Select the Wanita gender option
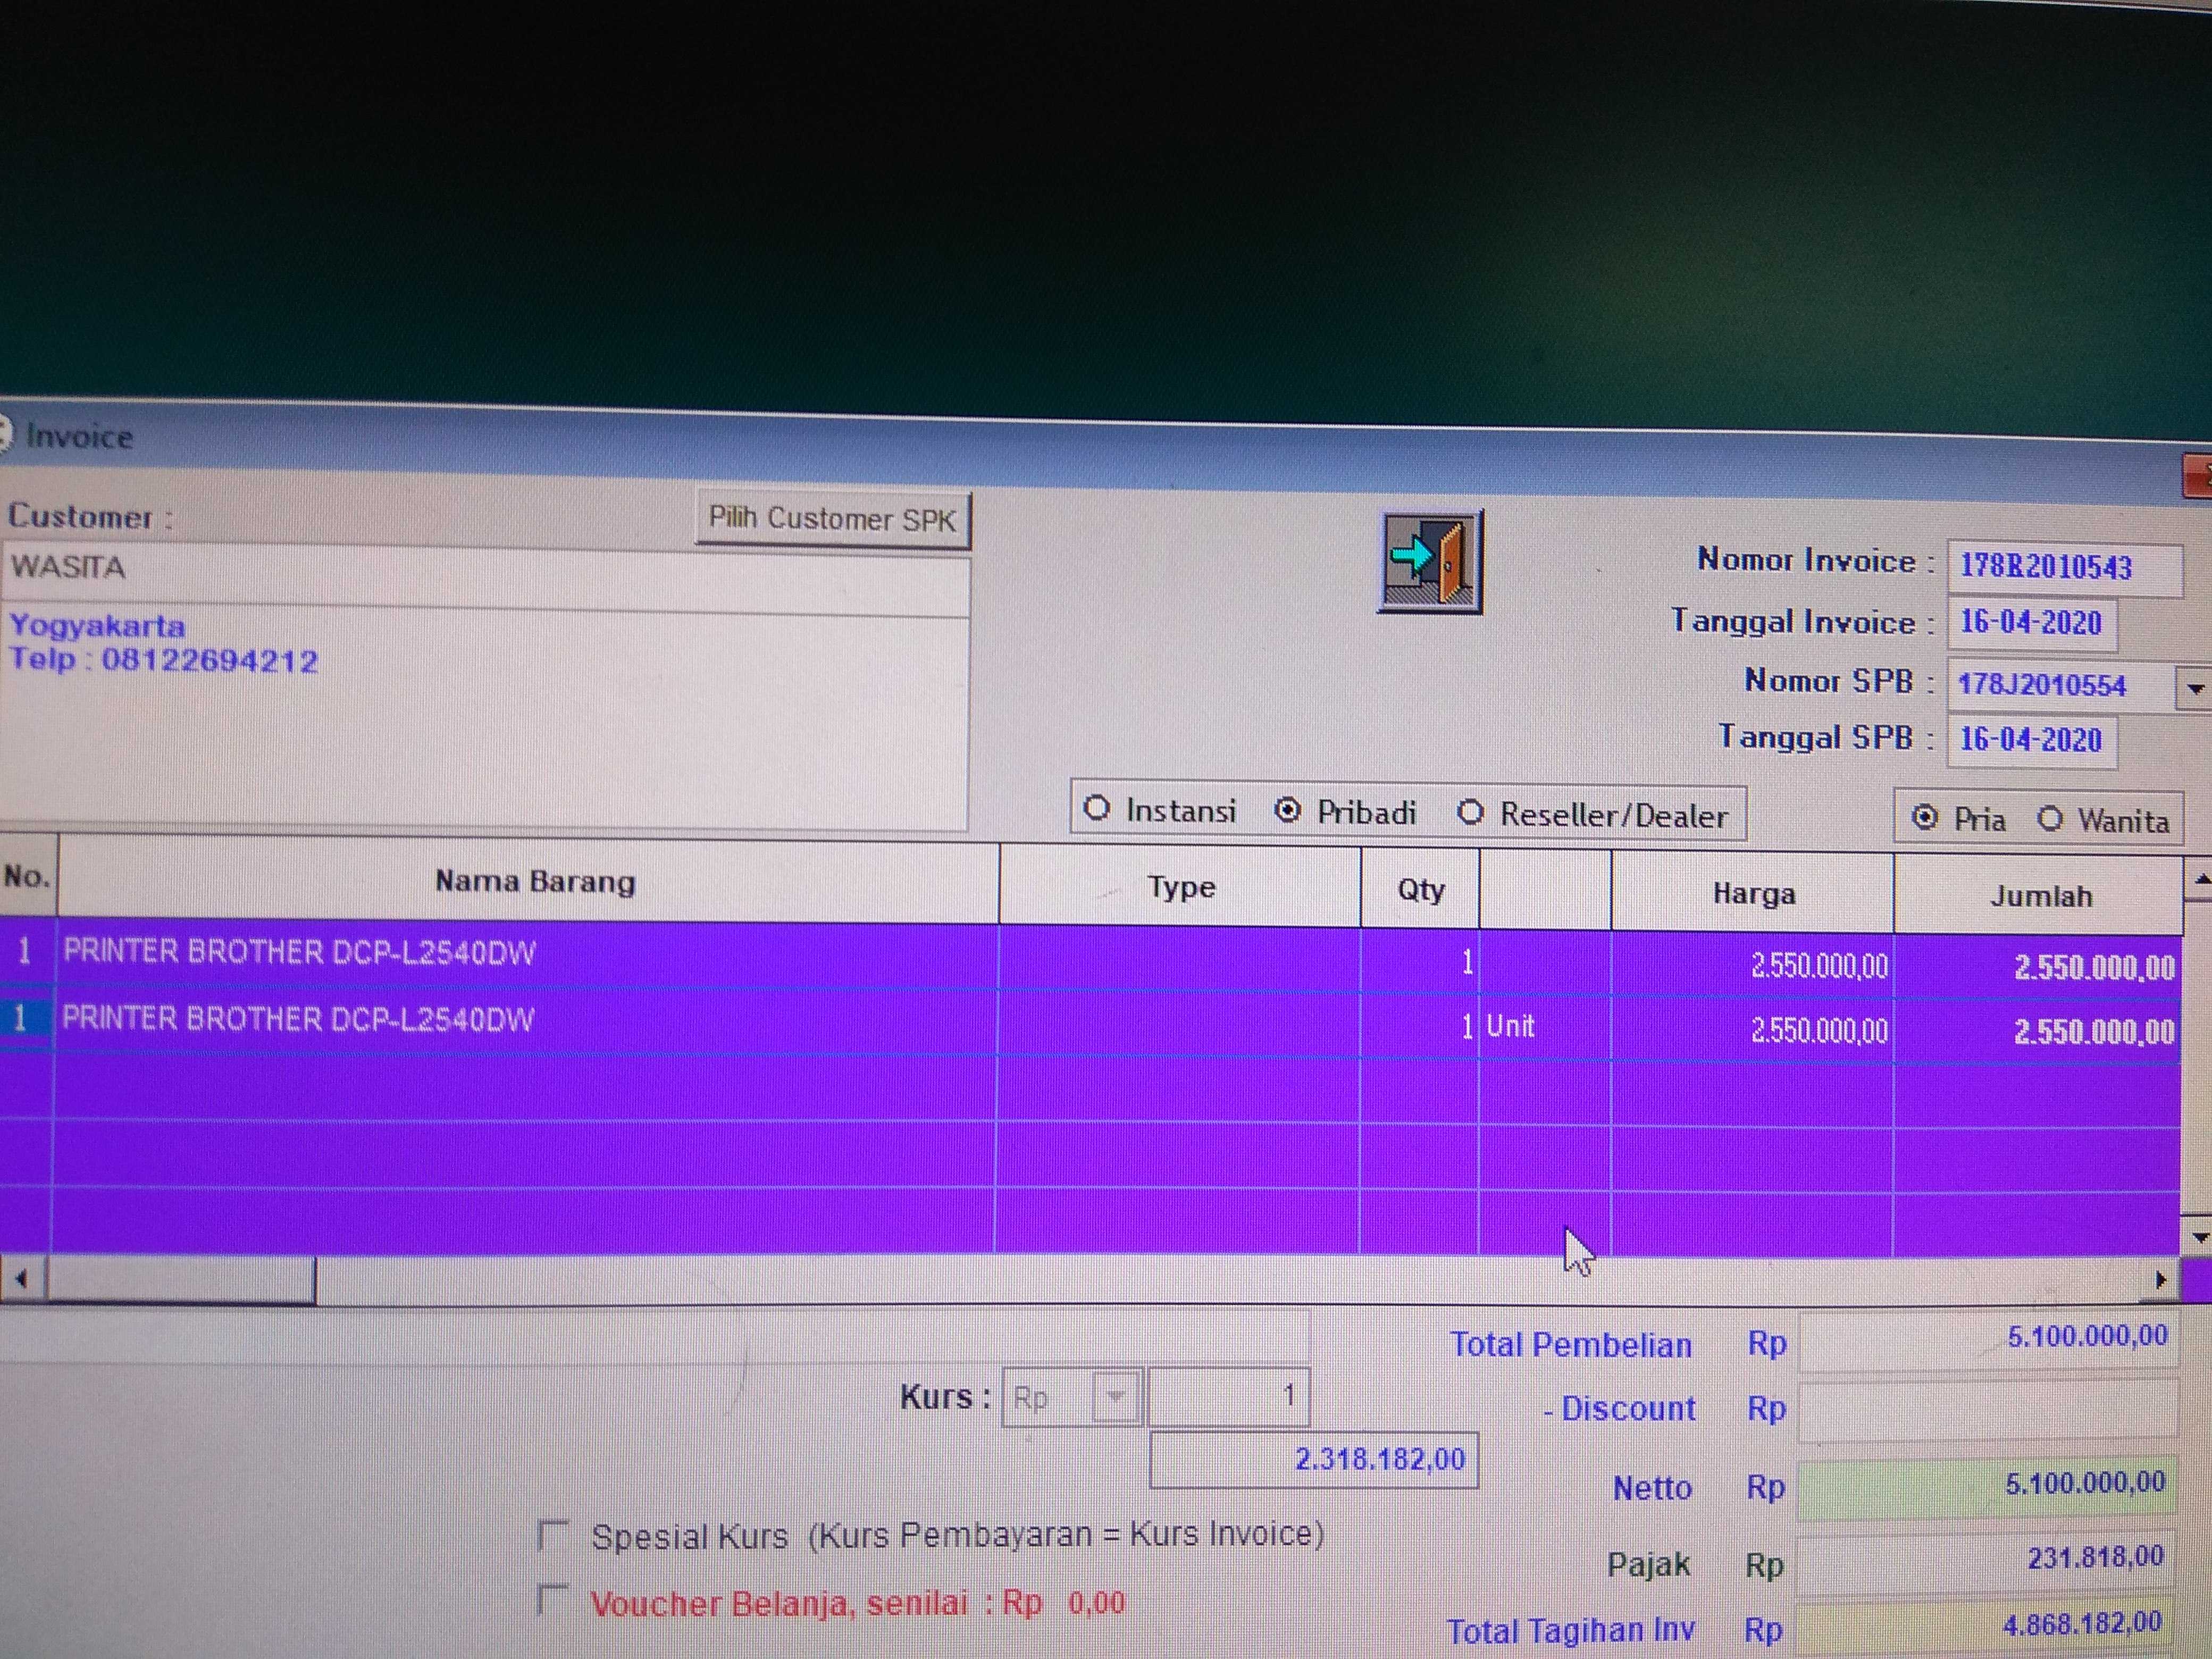The image size is (2212, 1659). [x=2050, y=819]
